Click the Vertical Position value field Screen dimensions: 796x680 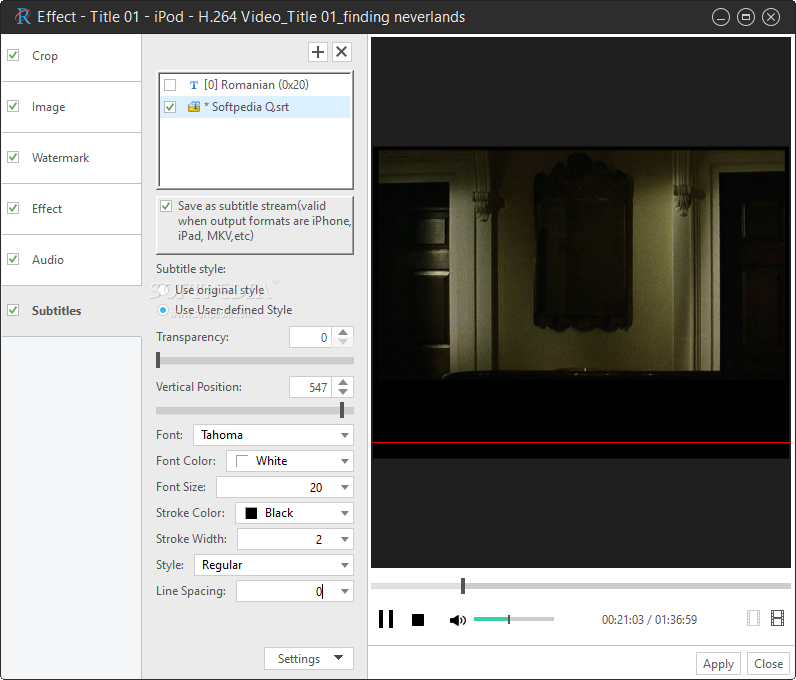[x=311, y=387]
